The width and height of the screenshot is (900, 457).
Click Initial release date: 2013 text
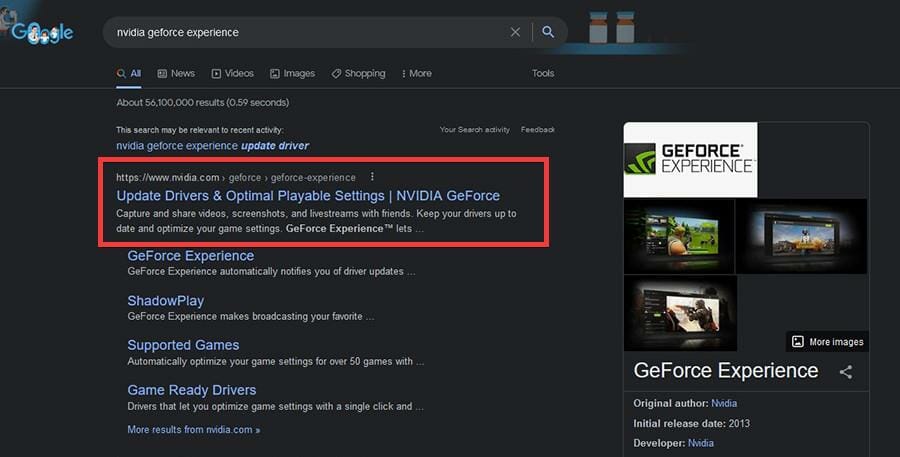(x=691, y=423)
